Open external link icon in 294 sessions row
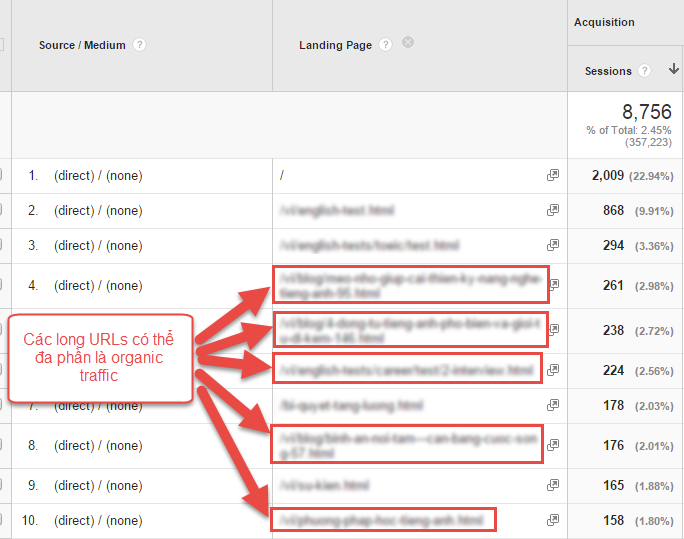684x539 pixels. click(x=553, y=245)
